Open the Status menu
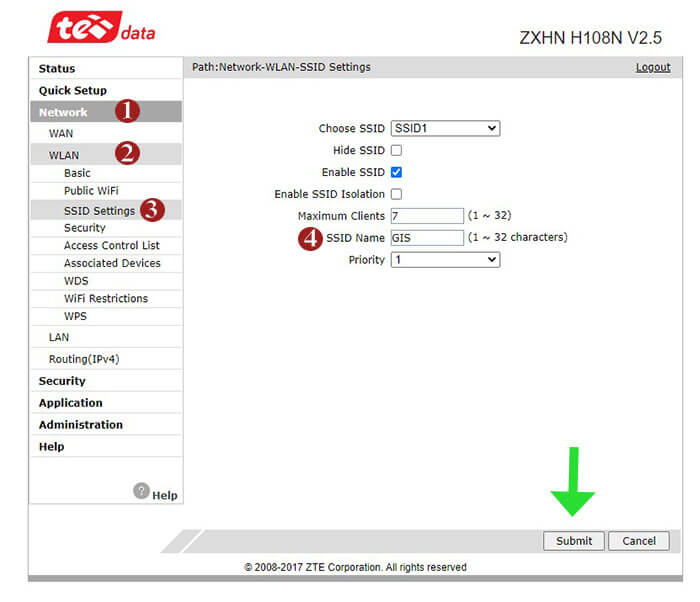The height and width of the screenshot is (602, 700). (x=57, y=68)
